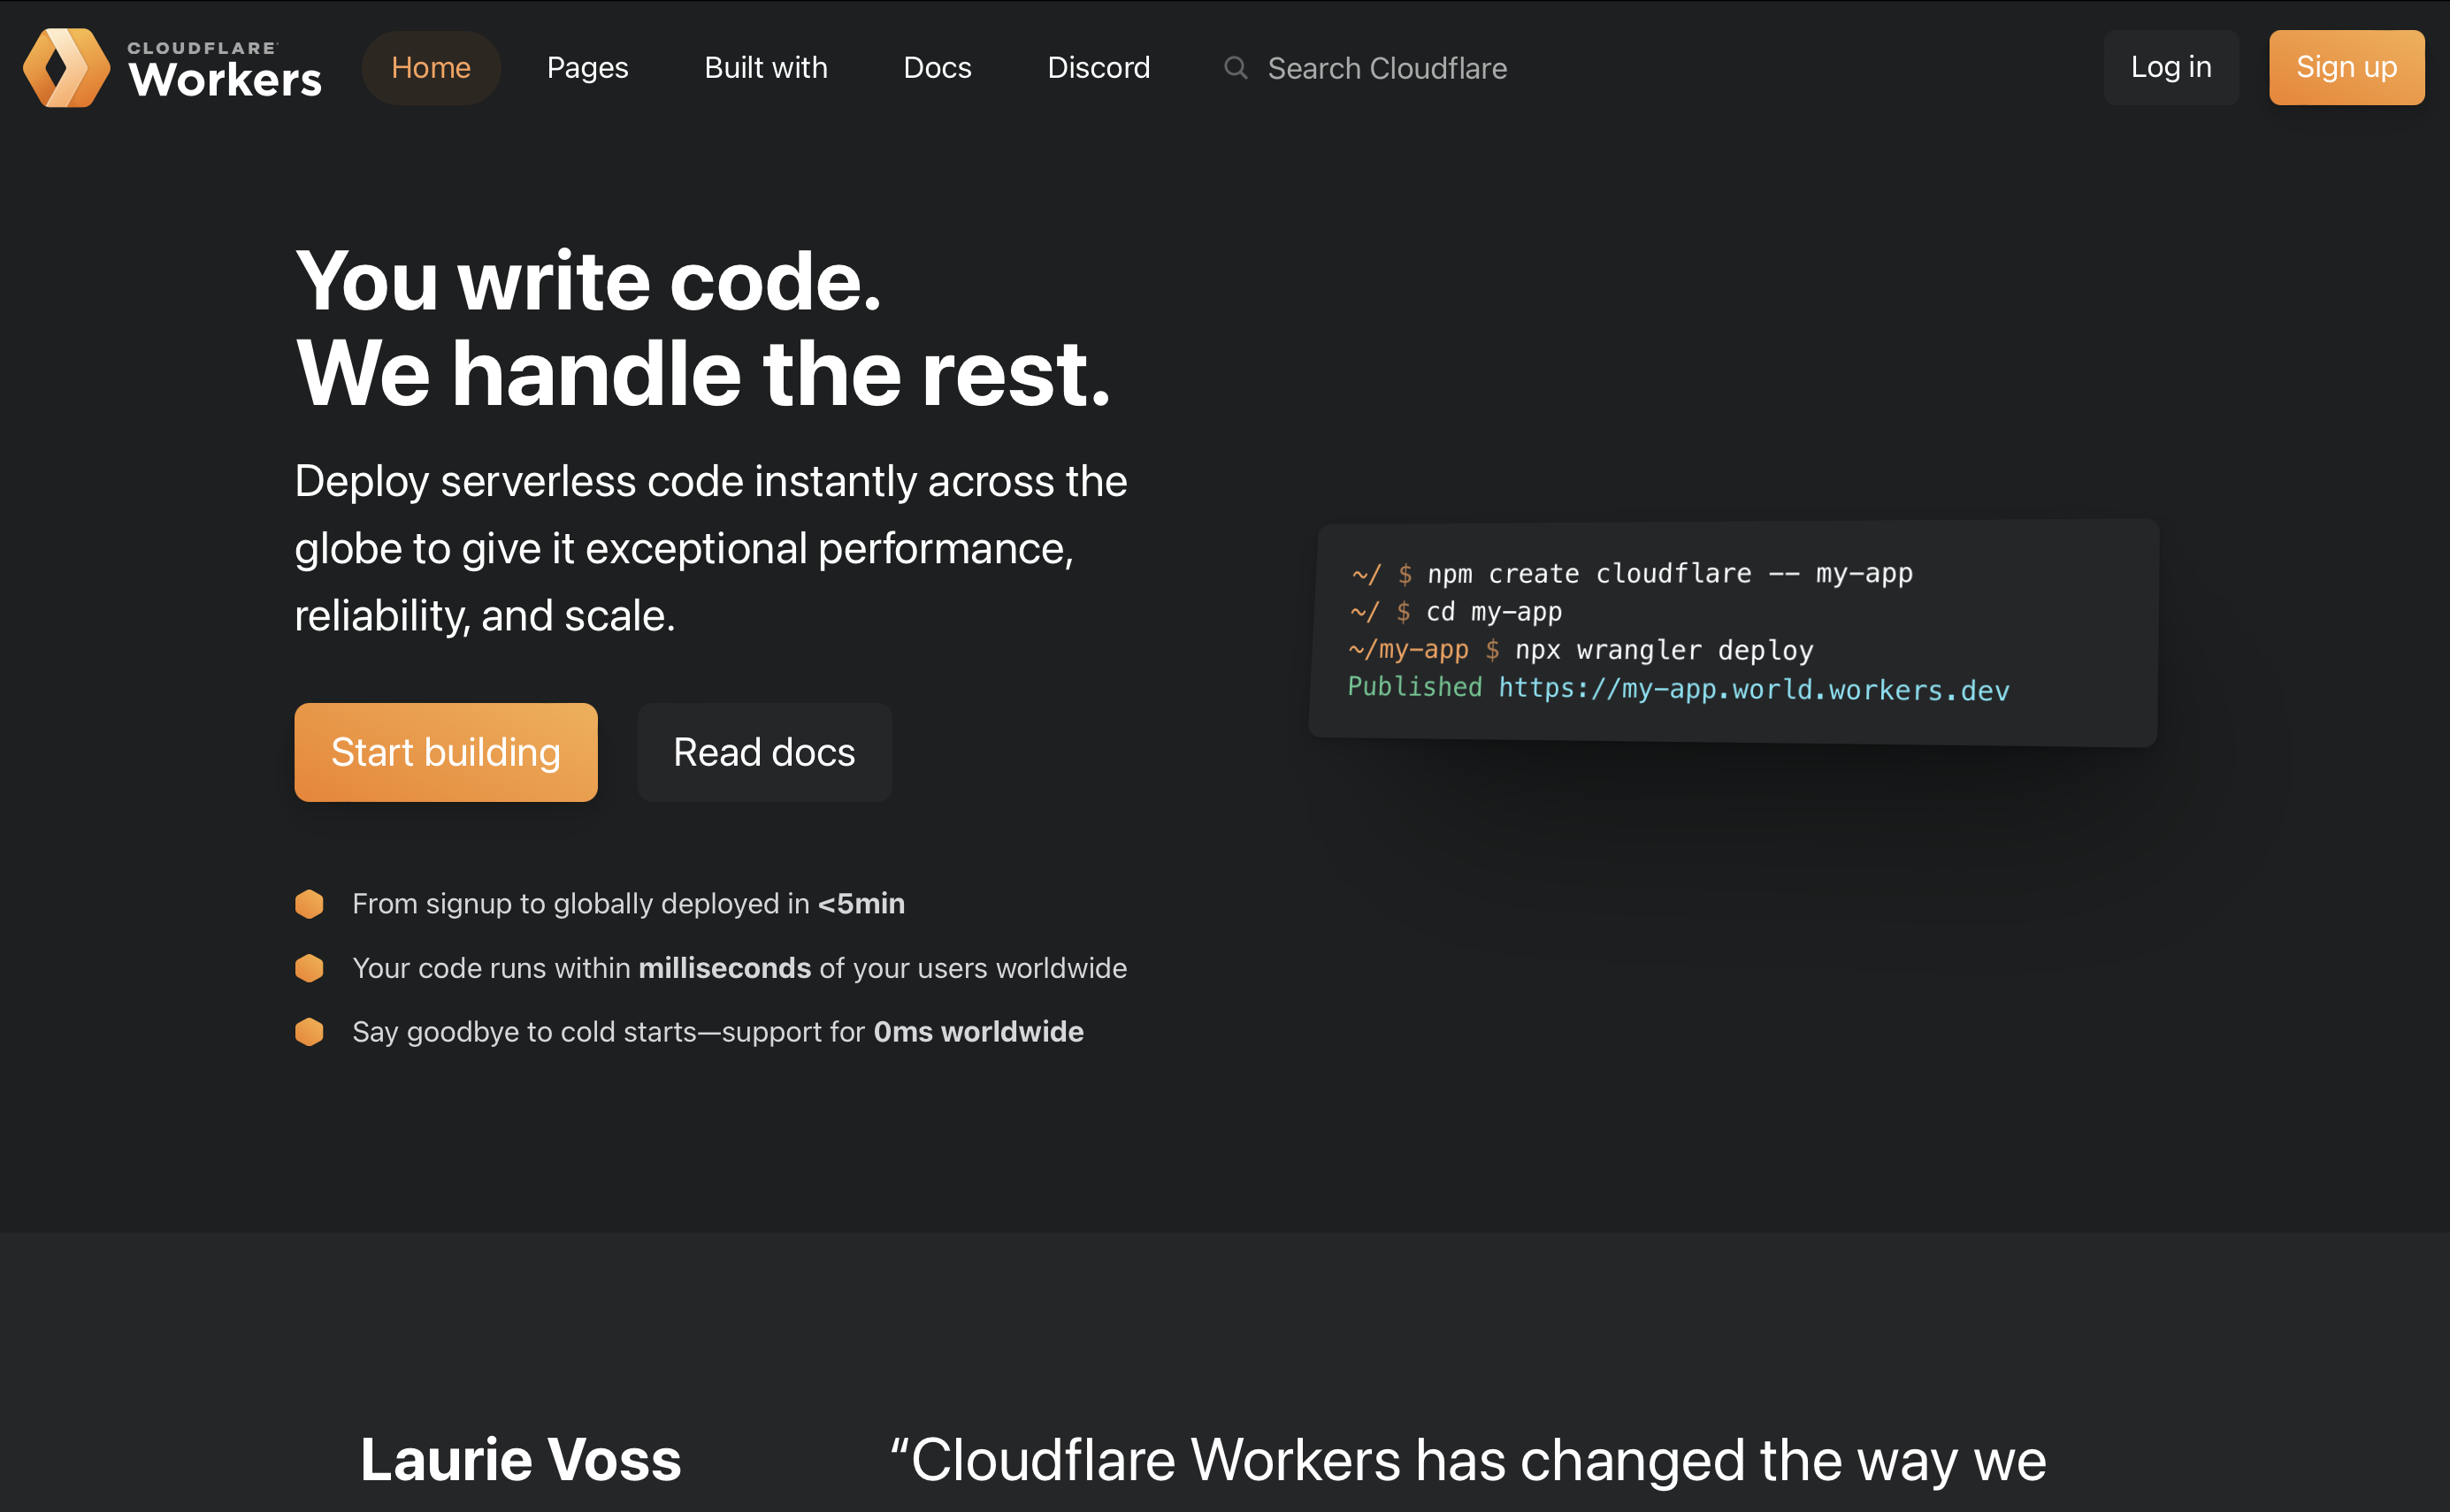Visit the Discord nav link

(1099, 67)
